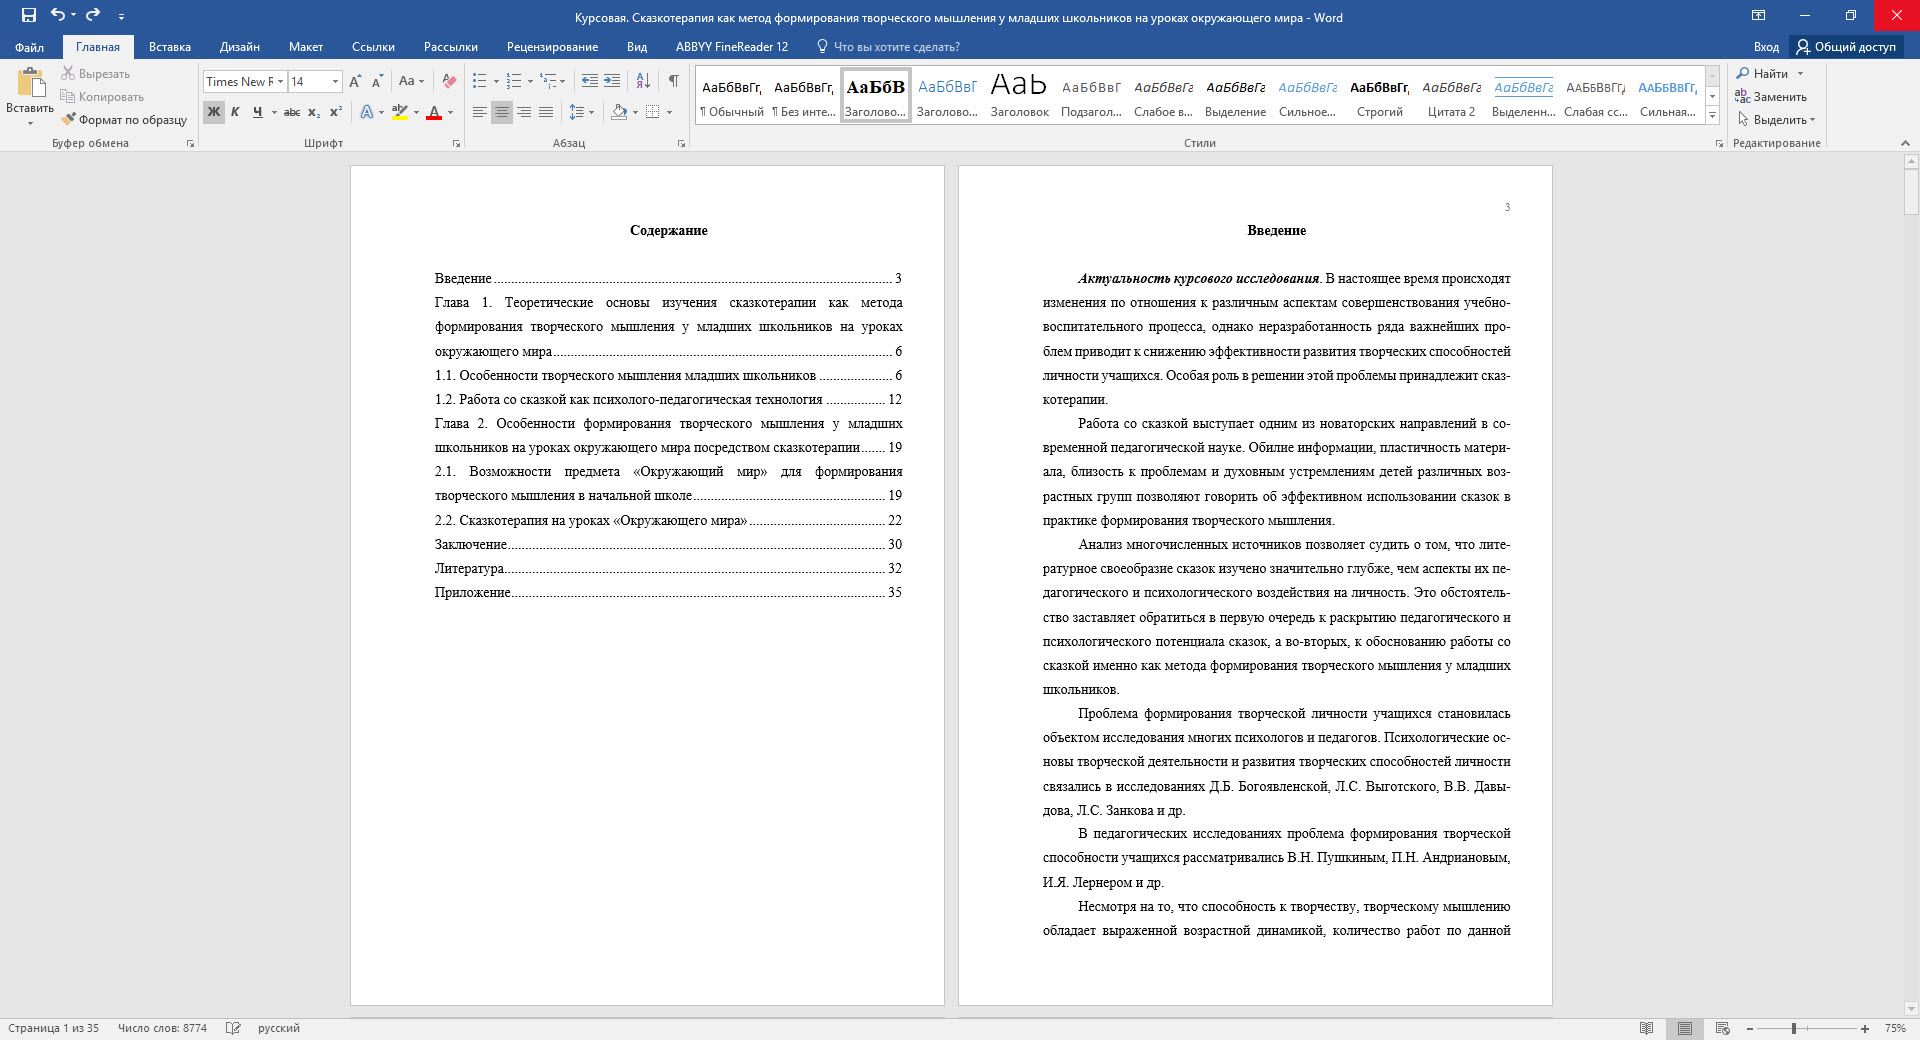Zoom out using the minus button
The image size is (1920, 1040).
[1750, 1028]
